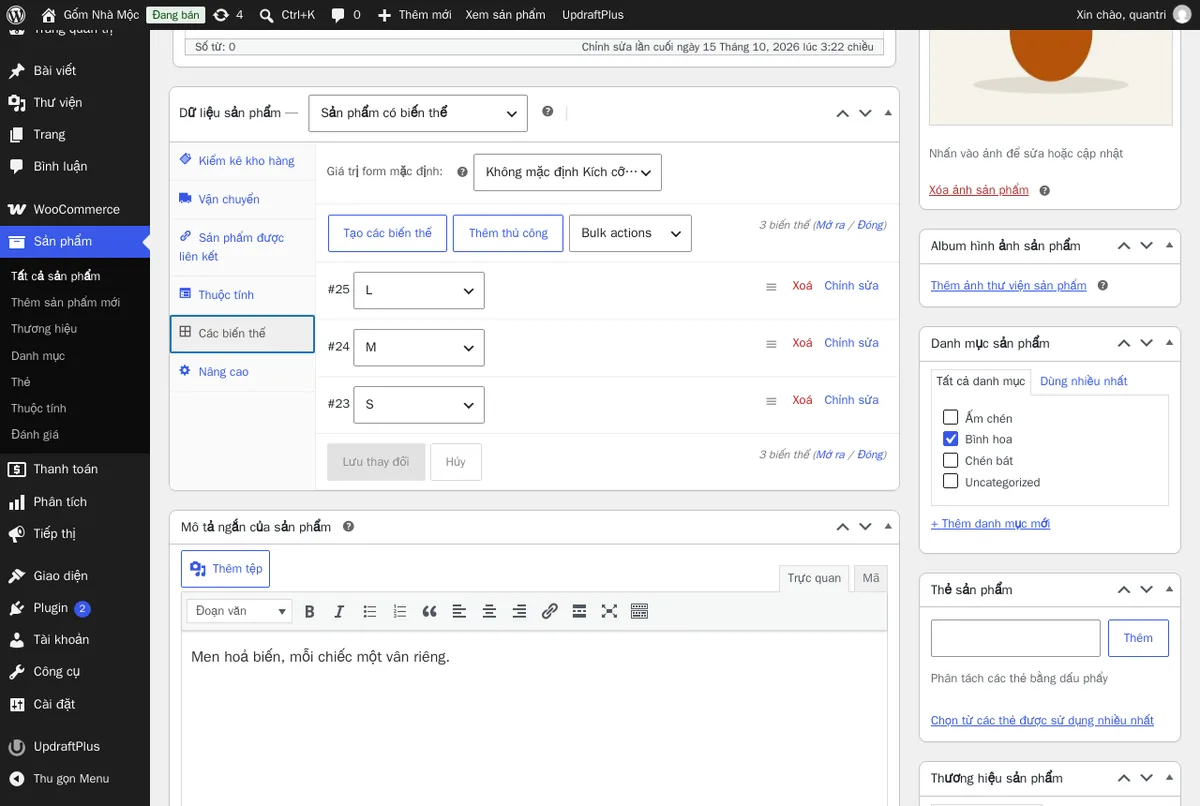Switch editor to Mã tab
The image size is (1200, 806).
[x=871, y=578]
